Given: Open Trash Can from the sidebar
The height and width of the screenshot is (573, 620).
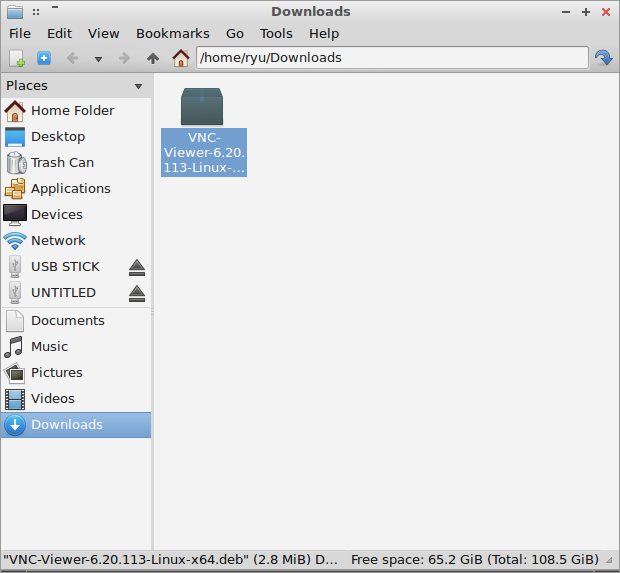Looking at the screenshot, I should pos(76,163).
